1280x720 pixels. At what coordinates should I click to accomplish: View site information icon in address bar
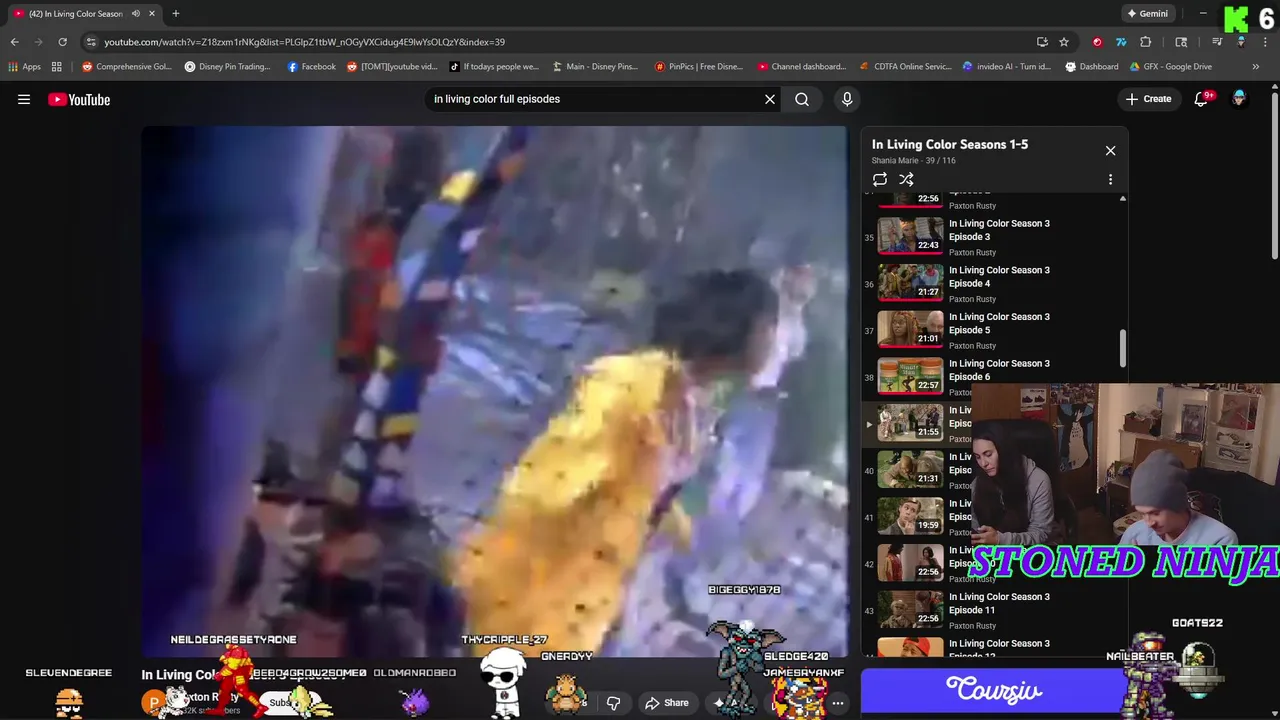coord(91,42)
